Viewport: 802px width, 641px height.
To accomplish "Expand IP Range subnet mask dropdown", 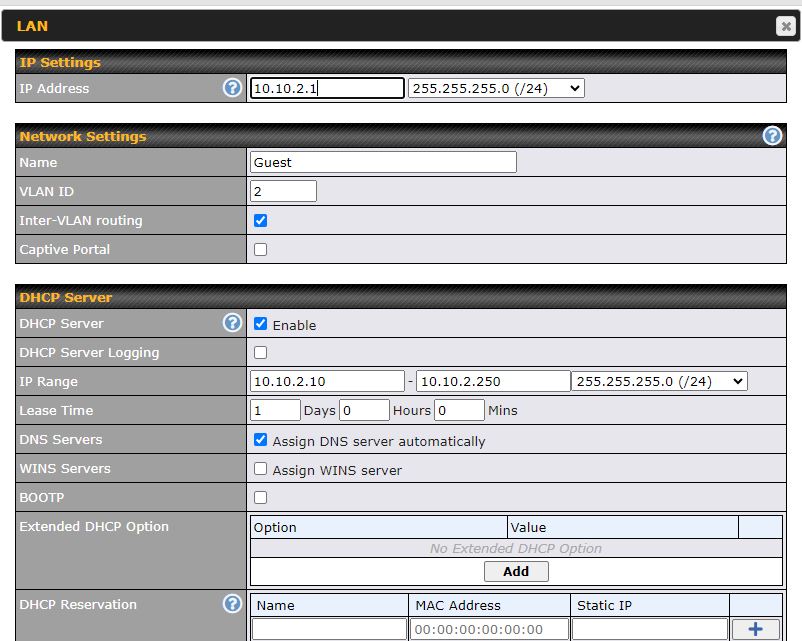I will [659, 381].
